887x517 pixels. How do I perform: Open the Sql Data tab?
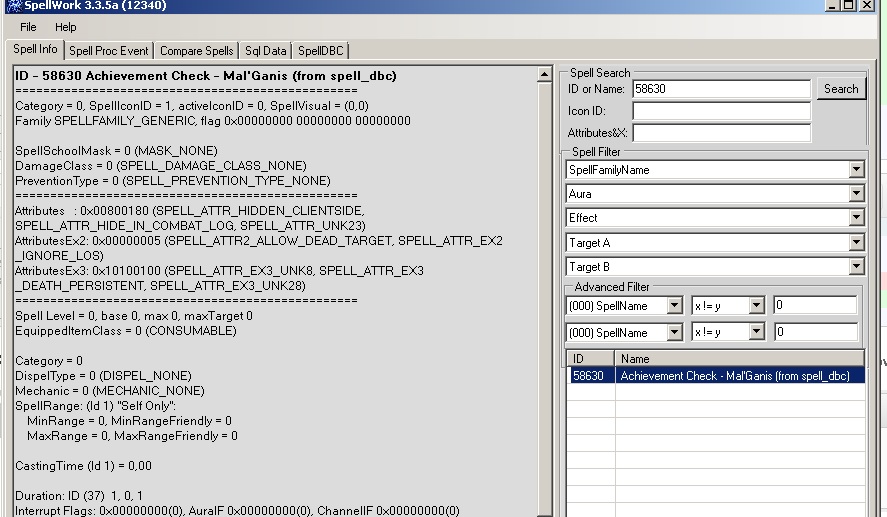(265, 51)
